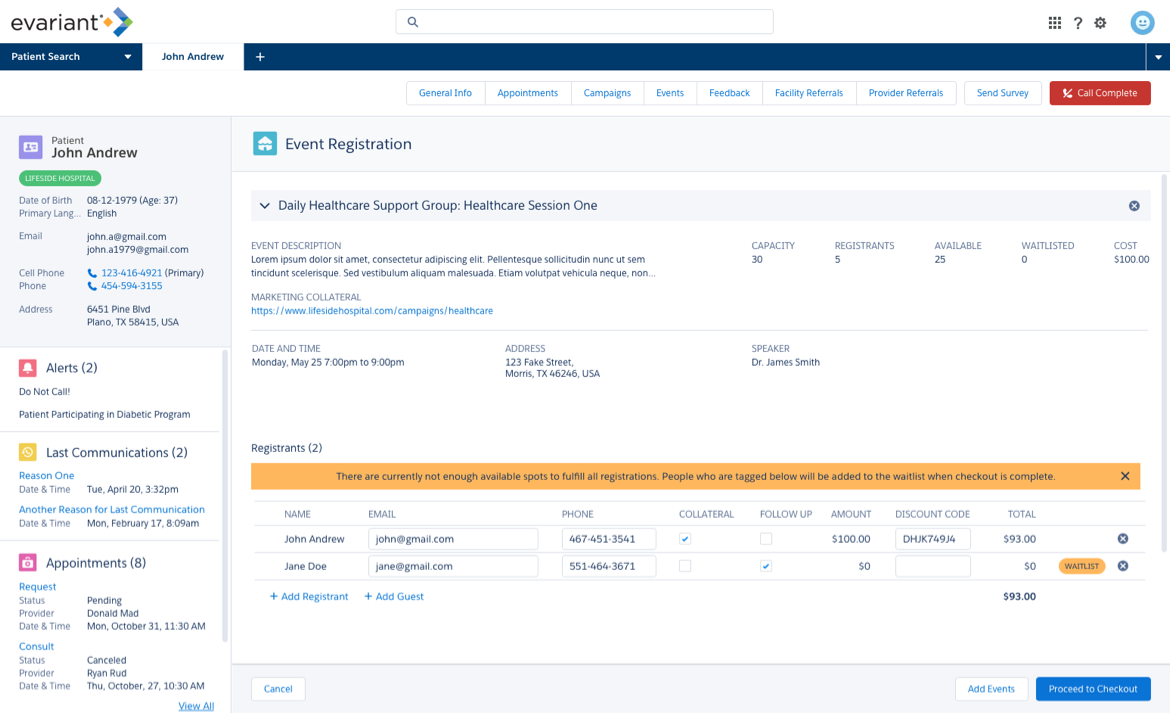Click the user avatar icon

pyautogui.click(x=1142, y=23)
